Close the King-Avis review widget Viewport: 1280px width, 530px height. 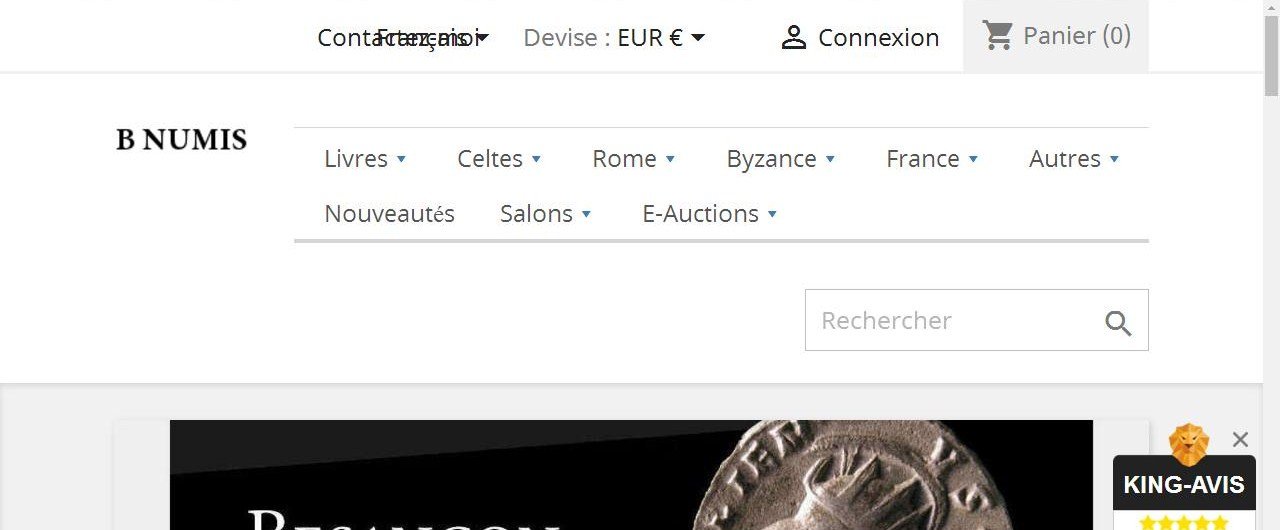coord(1241,439)
